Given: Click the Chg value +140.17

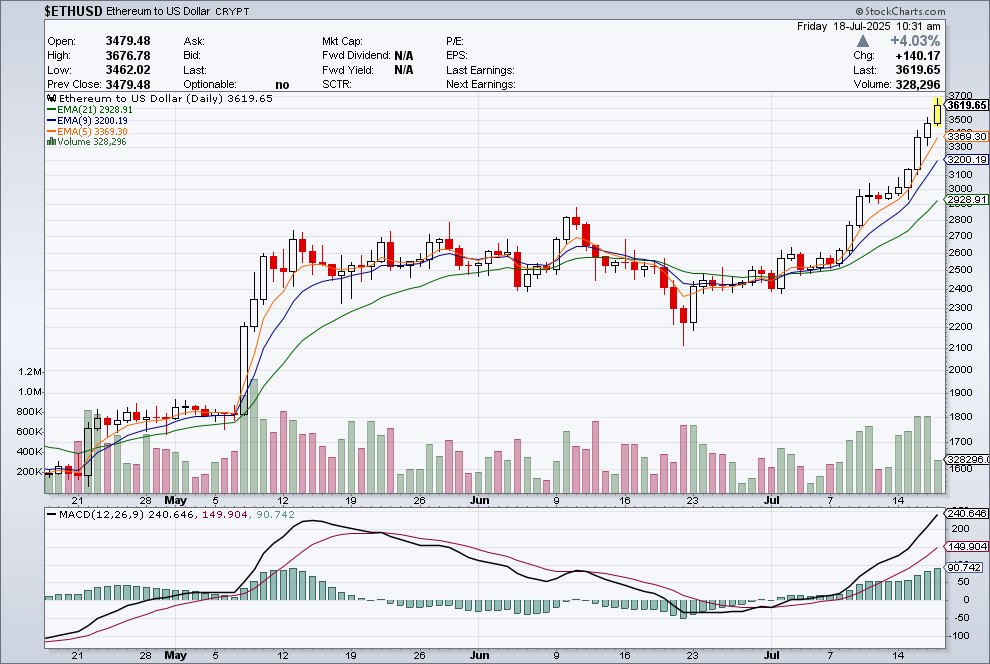Looking at the screenshot, I should click(917, 56).
